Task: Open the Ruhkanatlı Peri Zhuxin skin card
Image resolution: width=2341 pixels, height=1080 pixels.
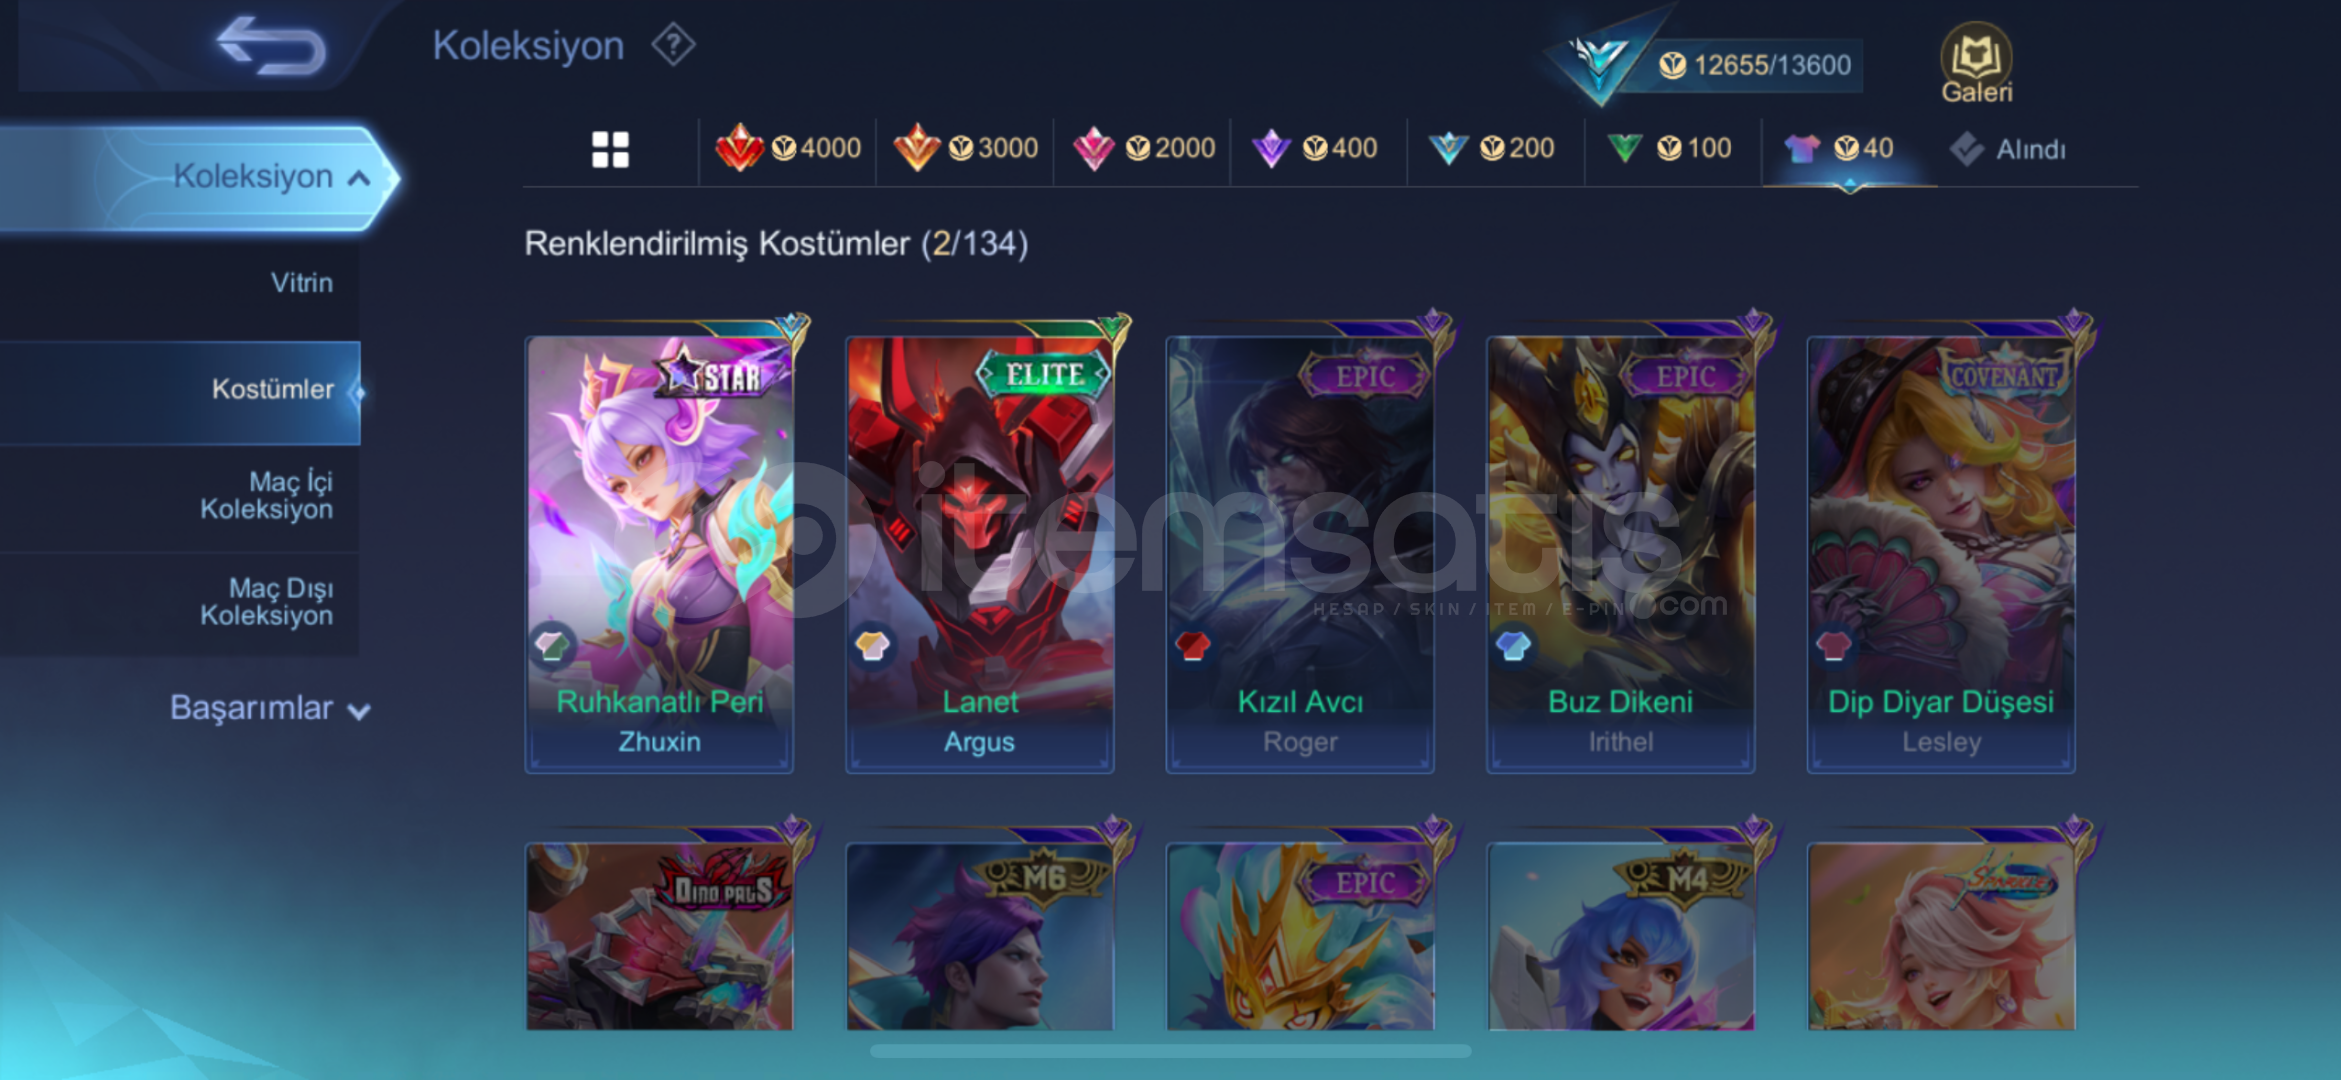Action: (659, 555)
